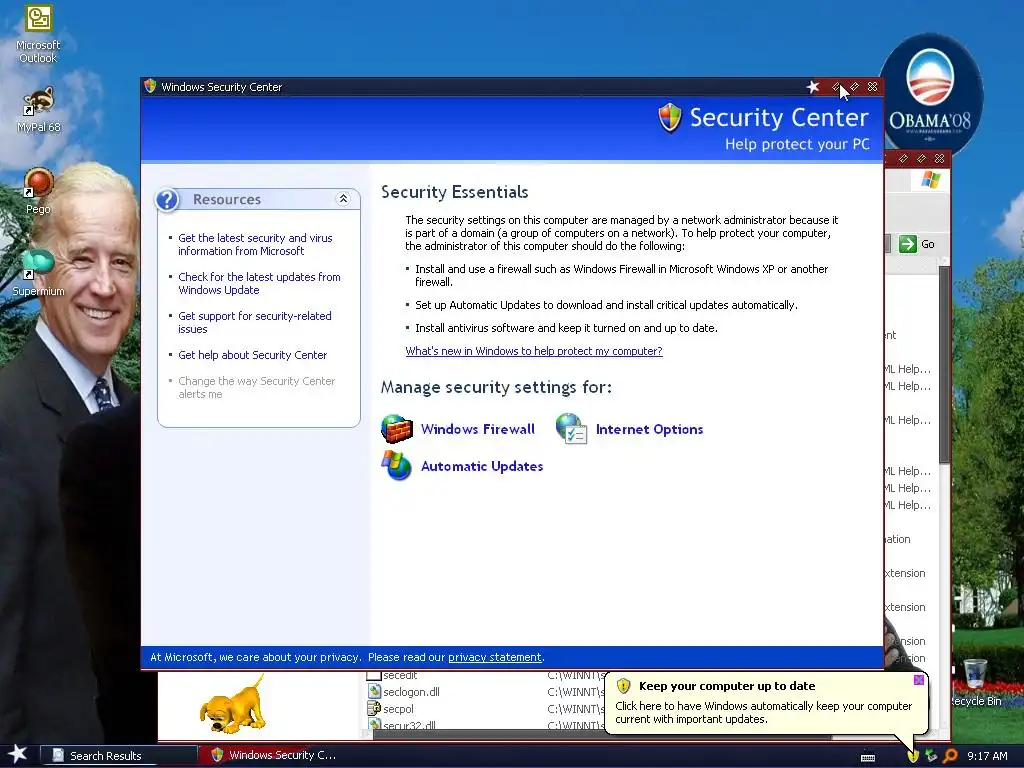Click the yellow shield inside the update balloon
The image size is (1024, 768).
coord(623,686)
